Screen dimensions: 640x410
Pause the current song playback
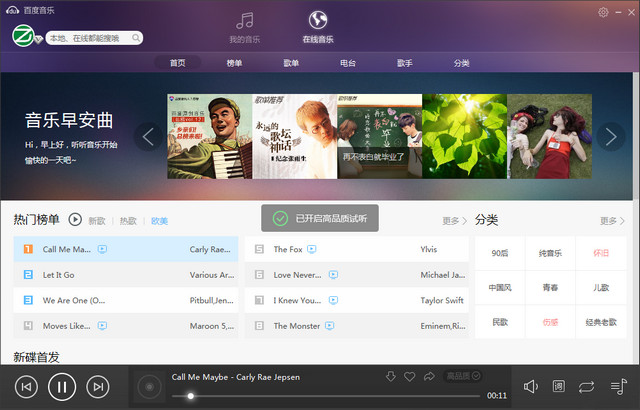pyautogui.click(x=61, y=386)
